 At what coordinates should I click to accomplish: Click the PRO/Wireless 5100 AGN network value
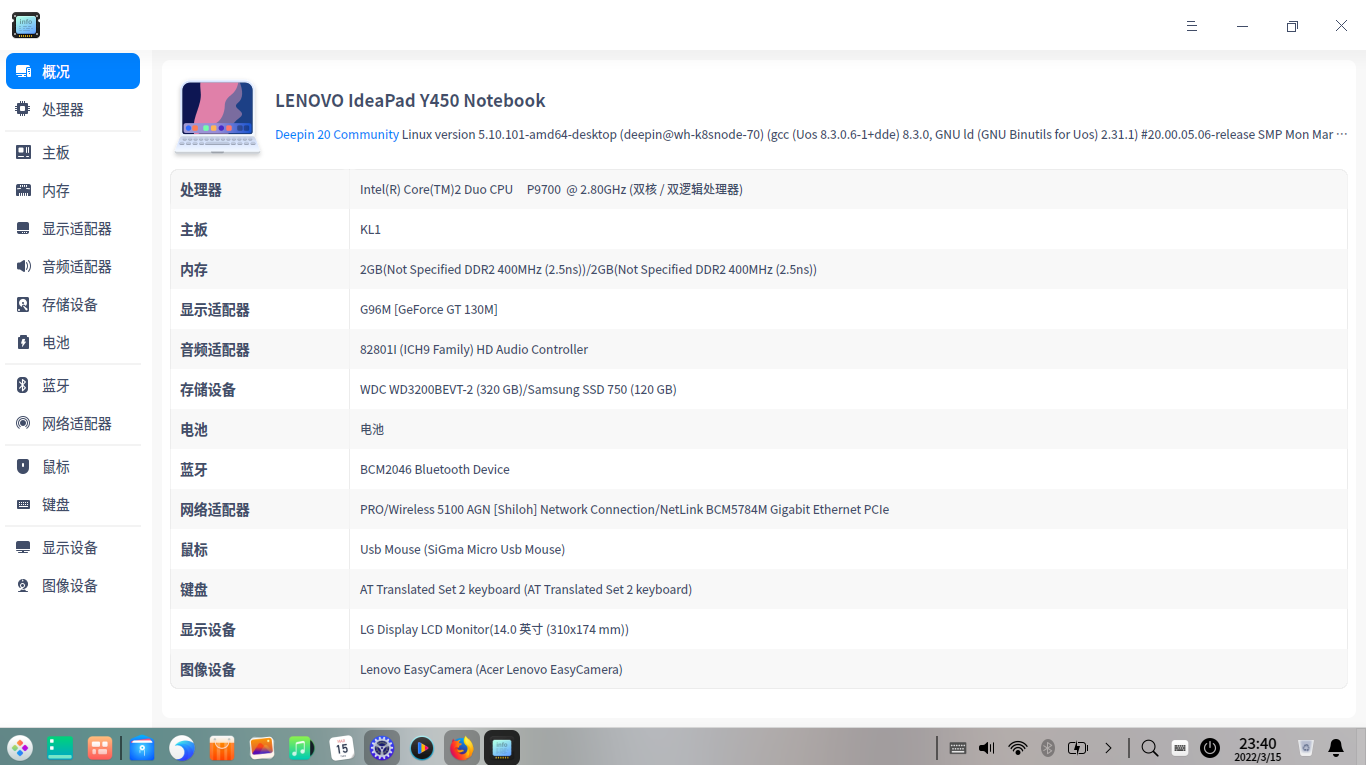point(624,509)
